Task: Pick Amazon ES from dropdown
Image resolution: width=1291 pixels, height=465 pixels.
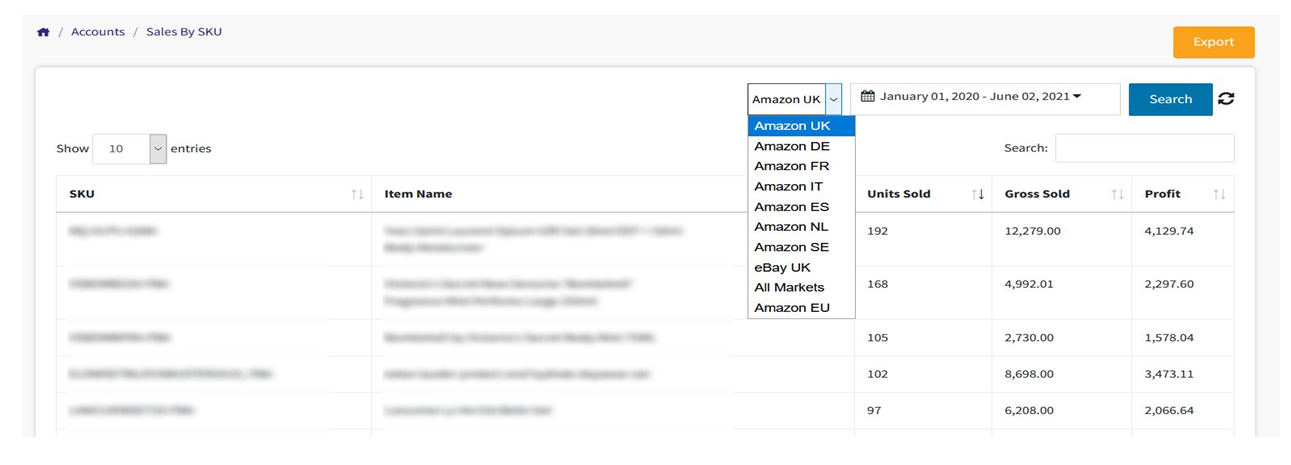Action: click(x=801, y=207)
